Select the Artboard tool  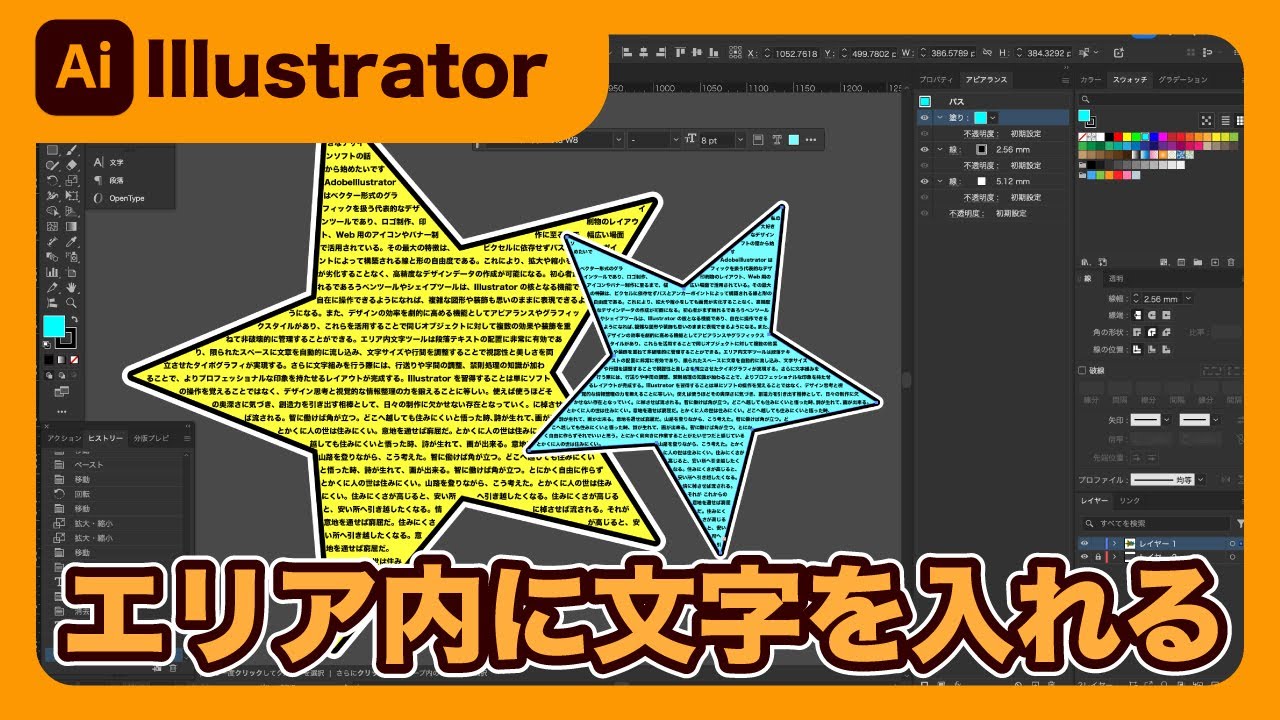pyautogui.click(x=72, y=272)
